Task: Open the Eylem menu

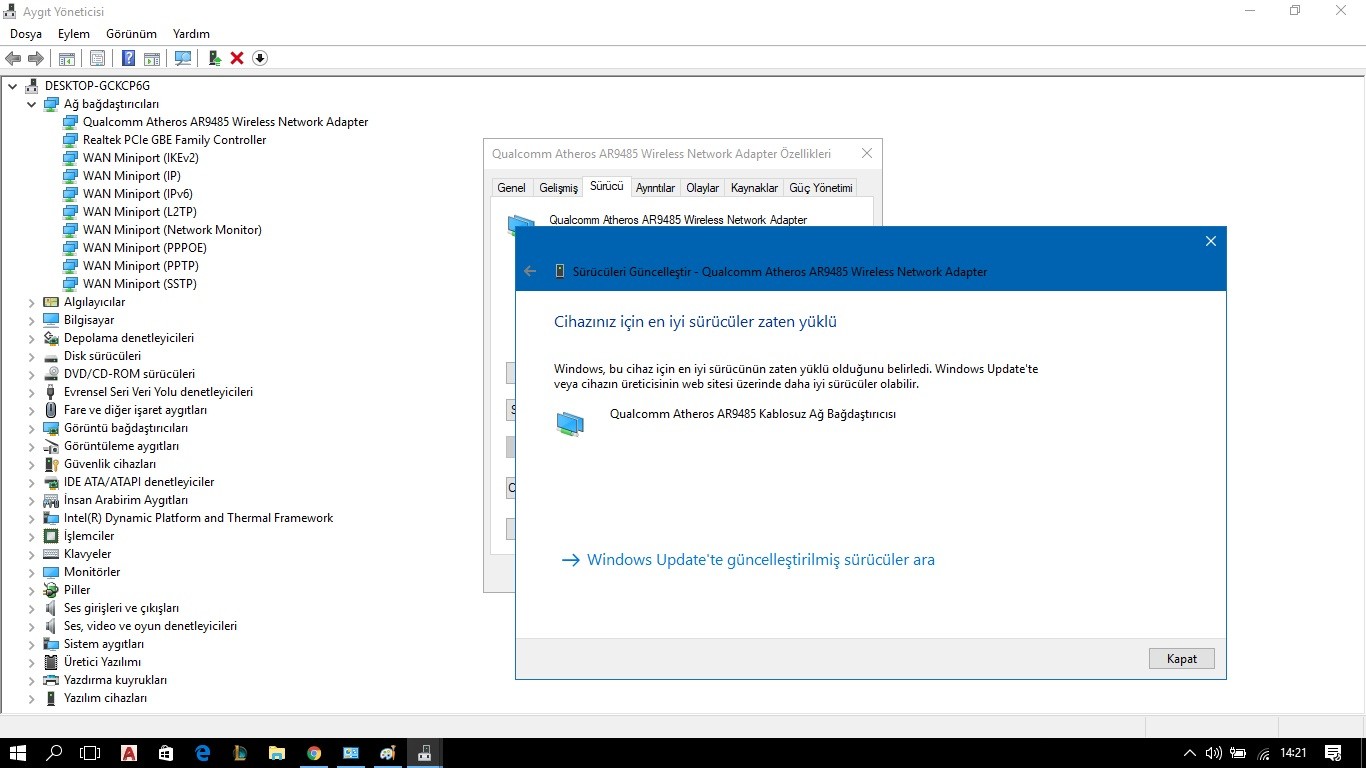Action: tap(73, 34)
